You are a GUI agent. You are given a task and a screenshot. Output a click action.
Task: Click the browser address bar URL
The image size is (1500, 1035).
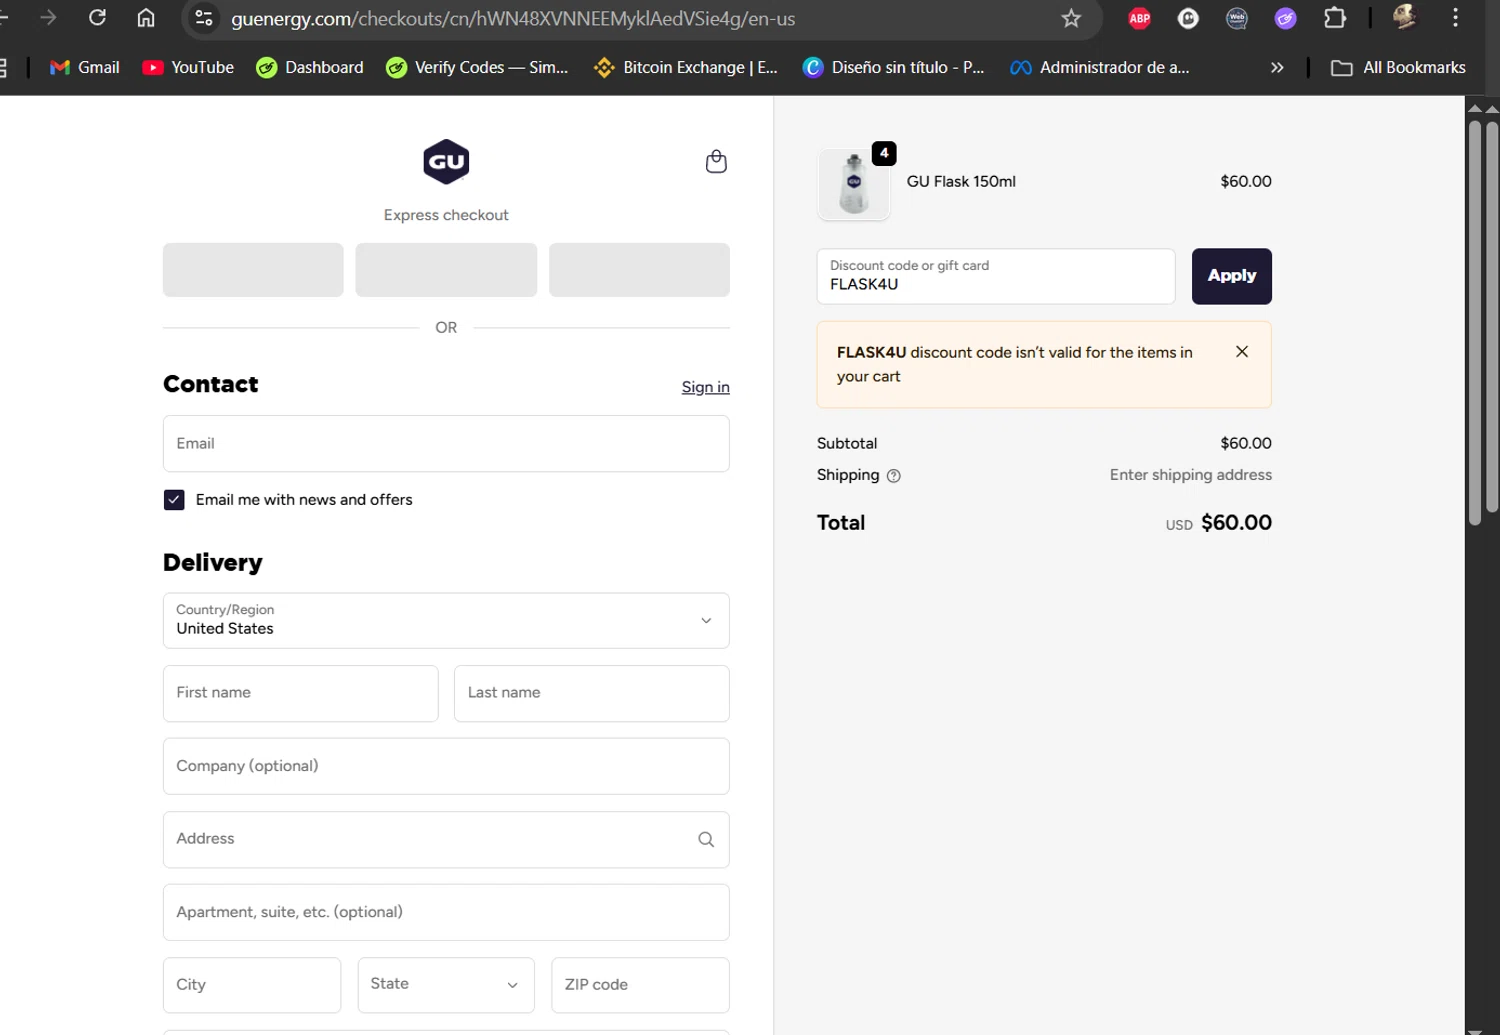513,19
